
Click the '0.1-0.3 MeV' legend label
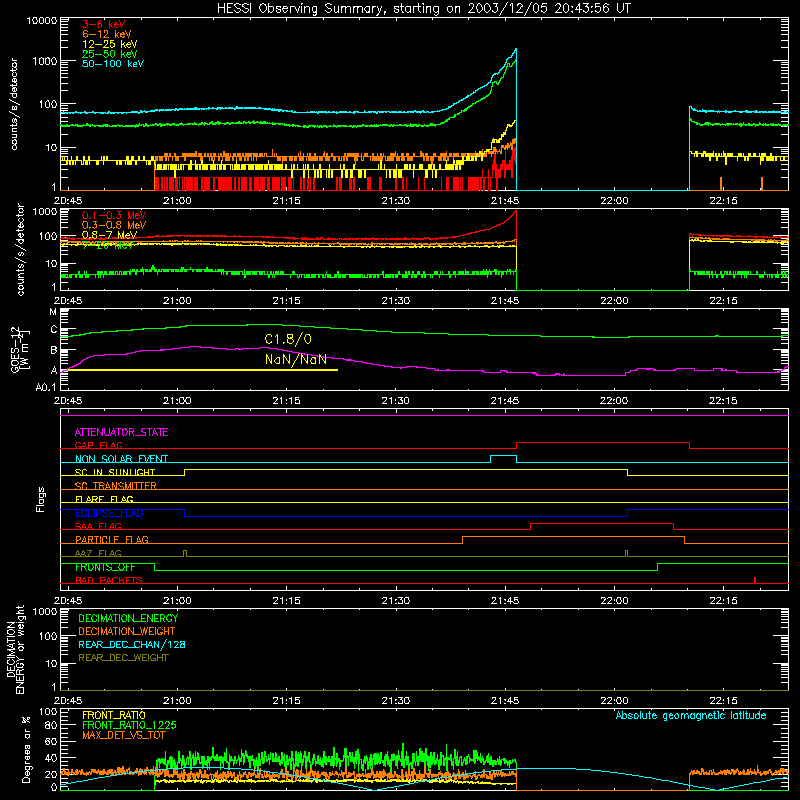(x=114, y=215)
